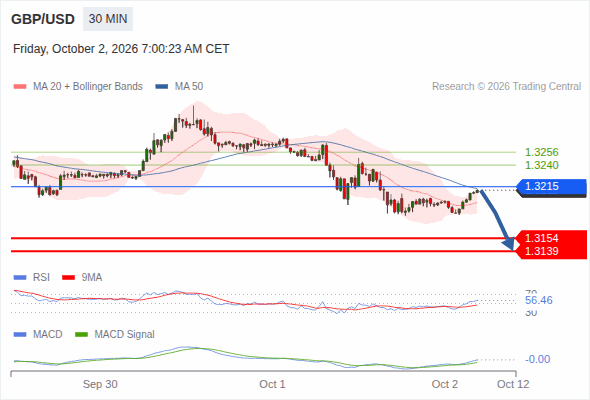Select the 1.3154 red support label
Viewport: 590px width, 400px height.
(x=552, y=238)
